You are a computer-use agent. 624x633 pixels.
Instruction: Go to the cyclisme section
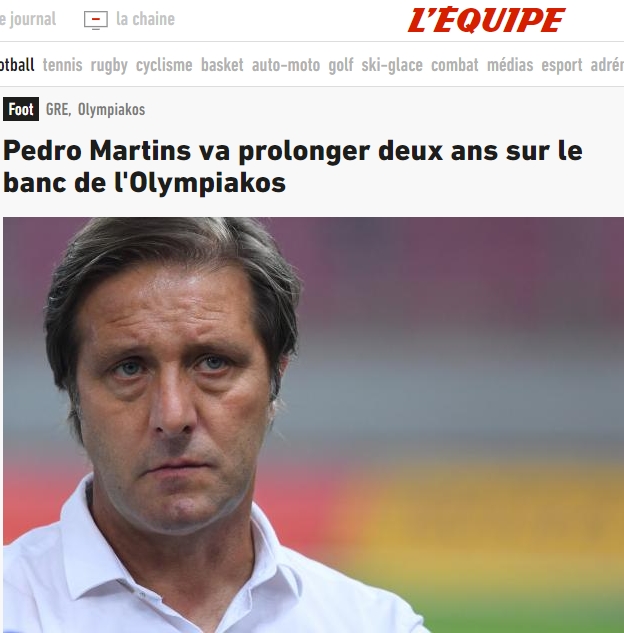click(164, 65)
